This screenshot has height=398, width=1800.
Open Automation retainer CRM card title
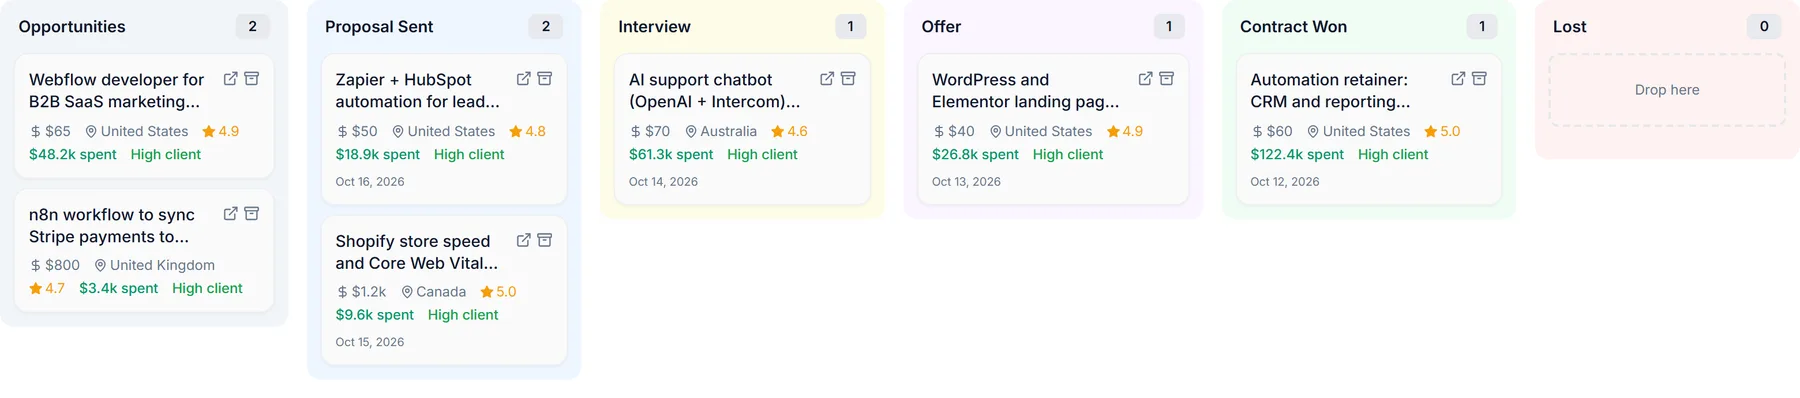(1331, 90)
